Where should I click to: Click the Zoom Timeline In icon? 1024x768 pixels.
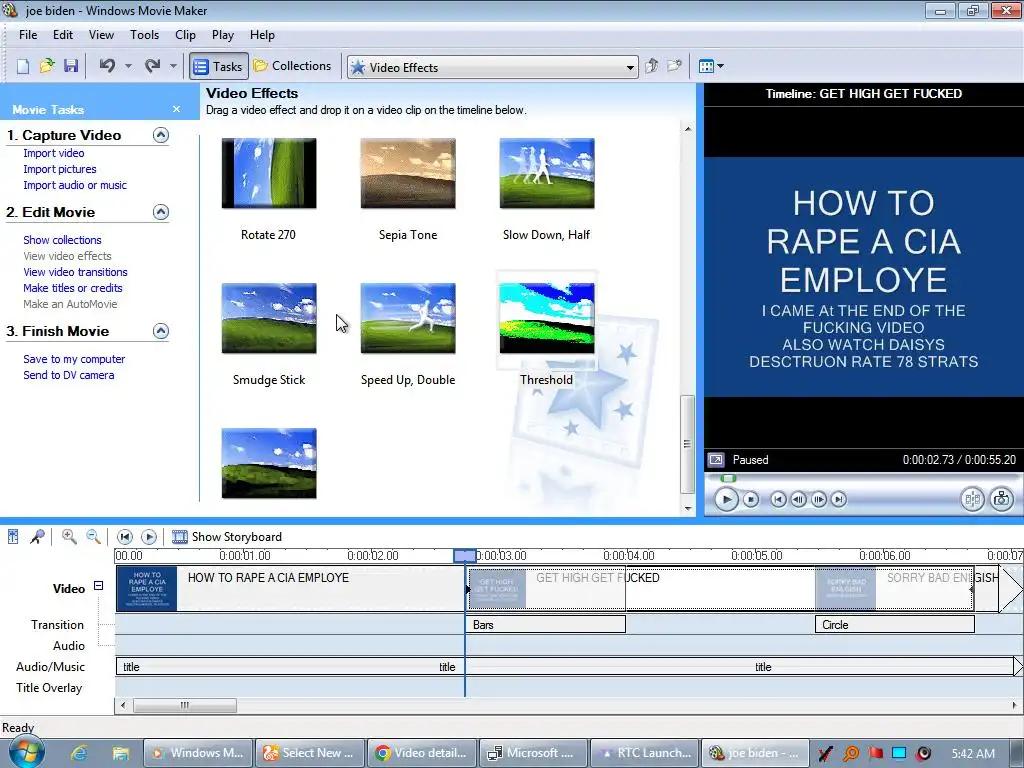click(x=69, y=537)
